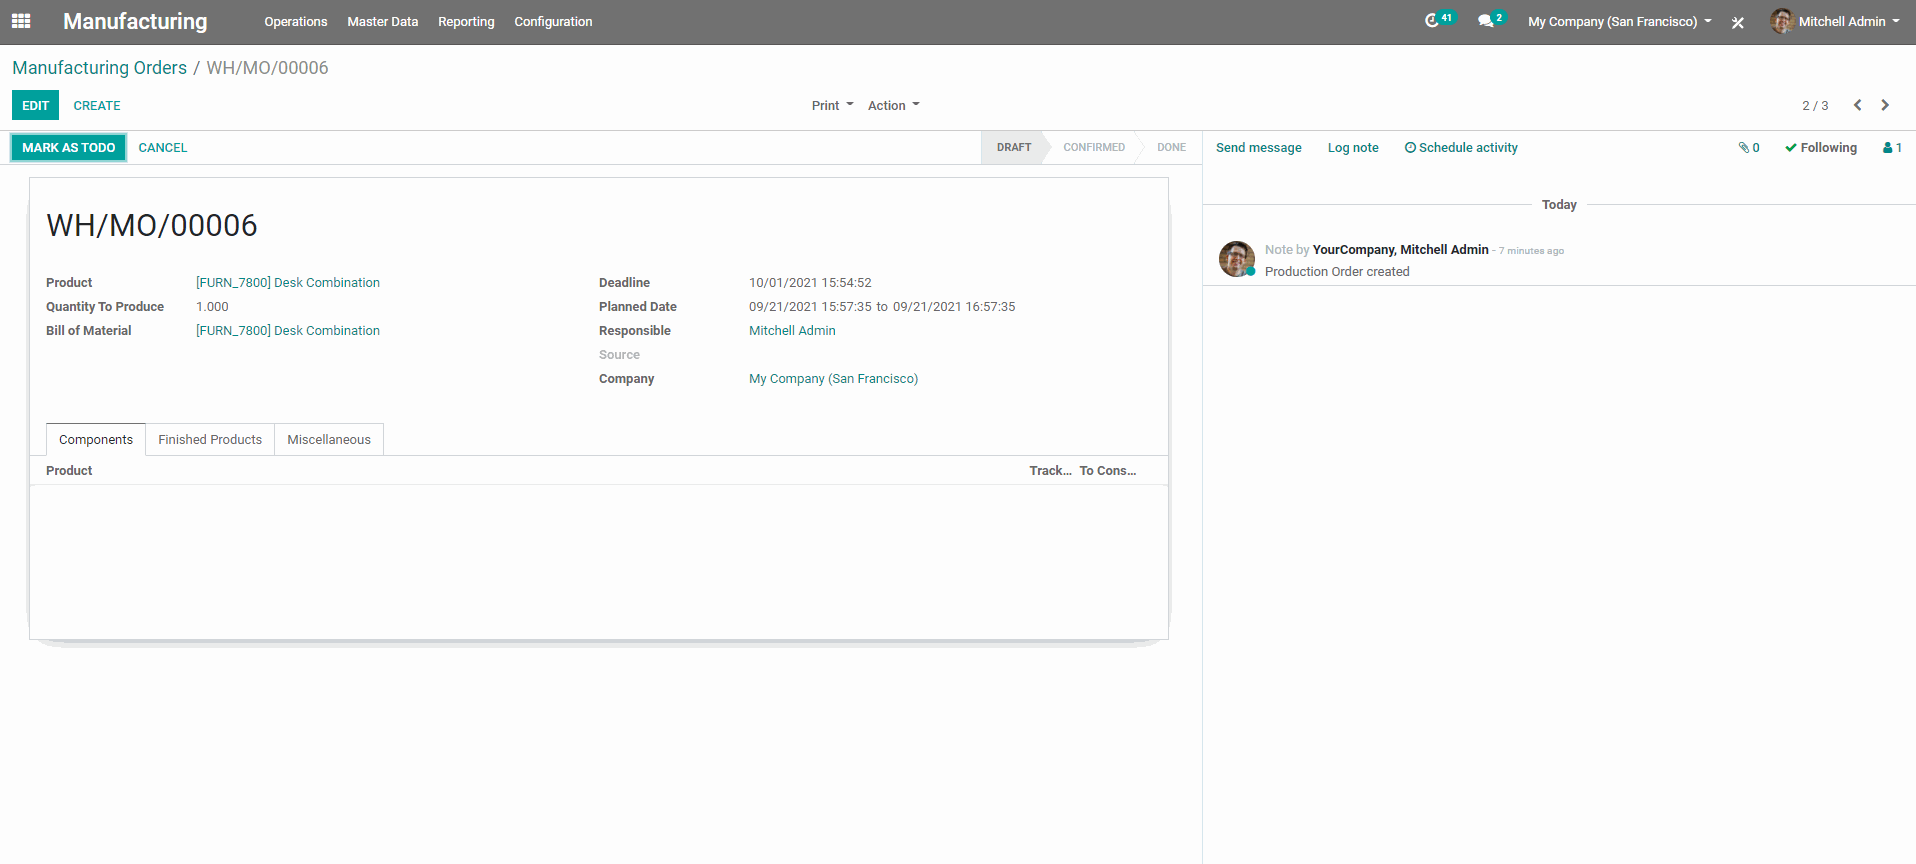The width and height of the screenshot is (1916, 864).
Task: Click Mitchell Admin avatar in top bar
Action: 1781,21
